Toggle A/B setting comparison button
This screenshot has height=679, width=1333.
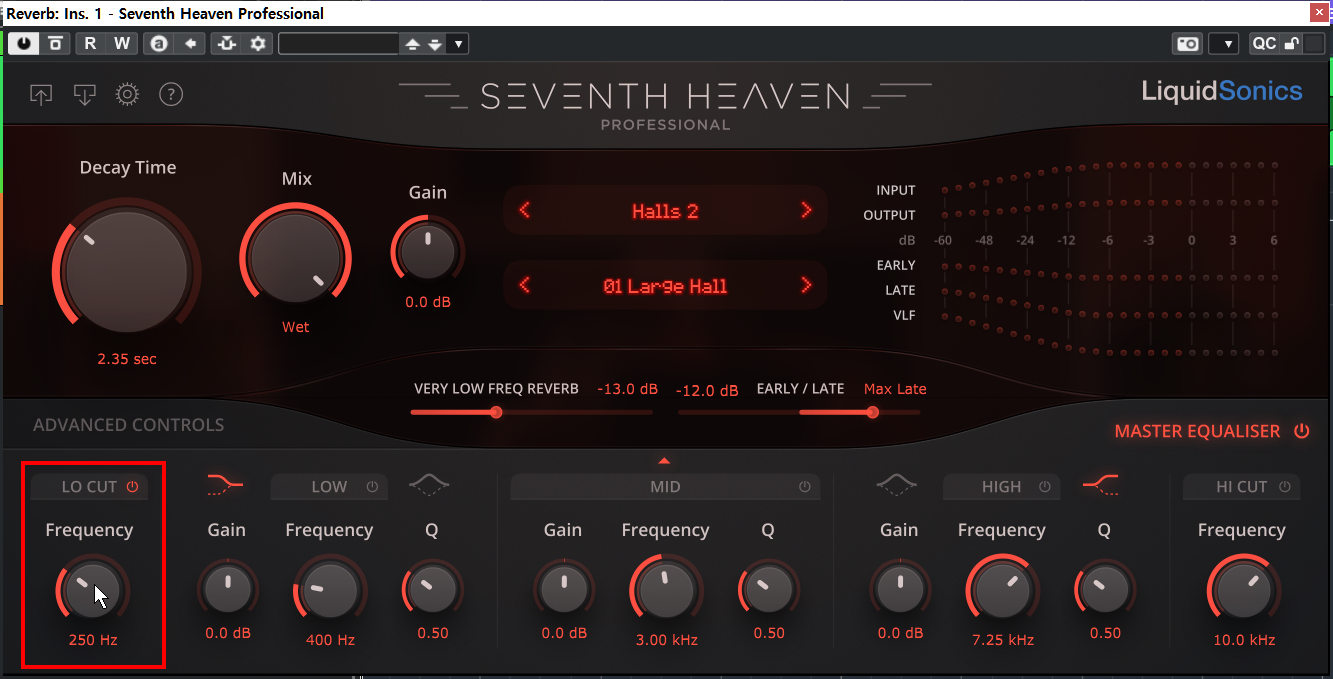coord(158,44)
